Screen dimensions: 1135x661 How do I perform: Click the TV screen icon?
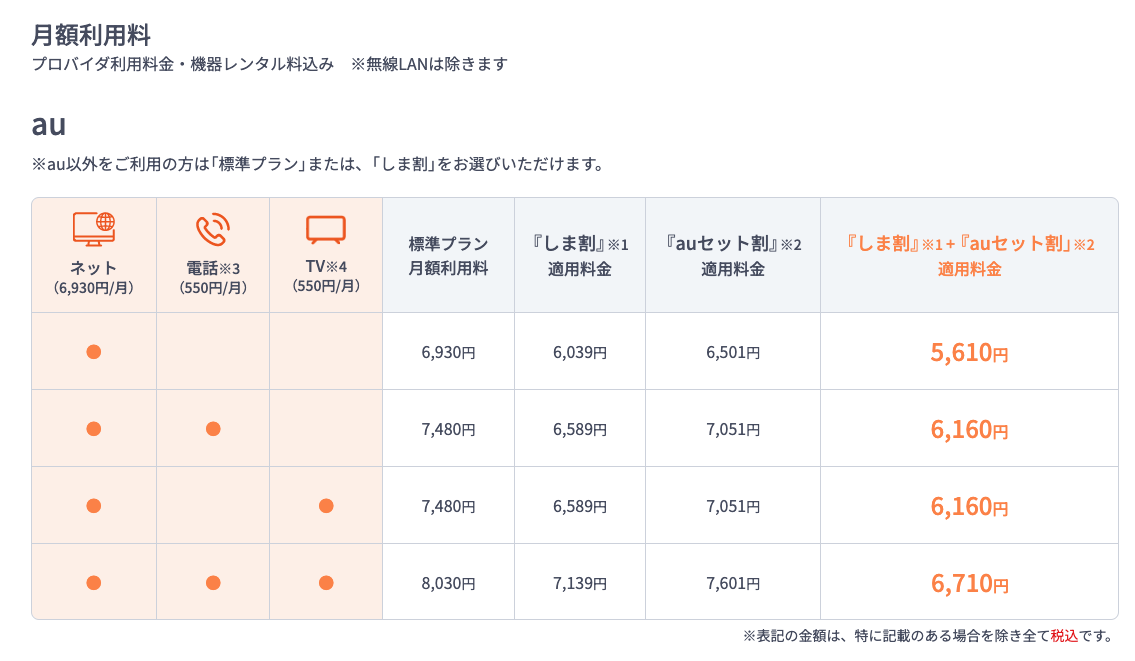[325, 230]
